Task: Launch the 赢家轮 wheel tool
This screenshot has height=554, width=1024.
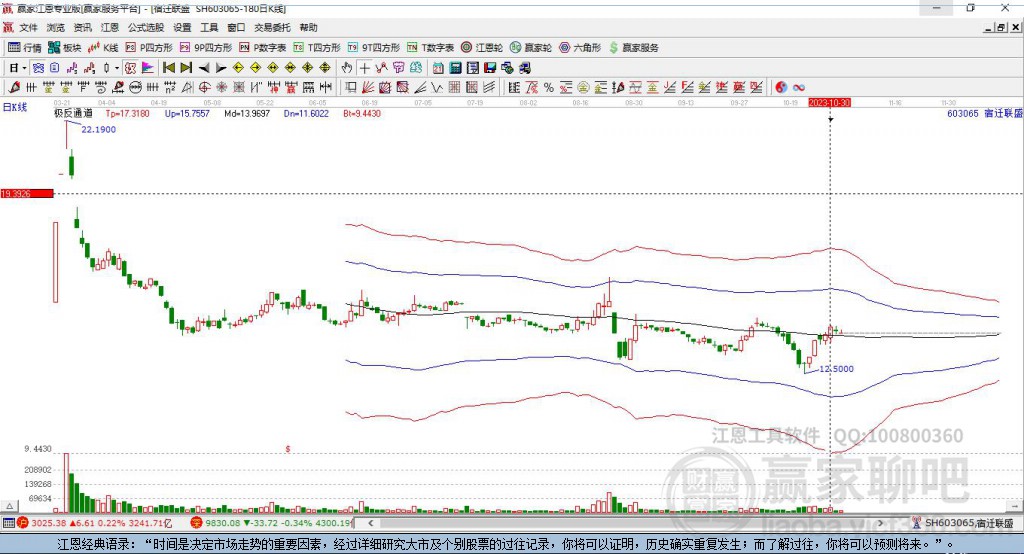Action: pos(531,48)
